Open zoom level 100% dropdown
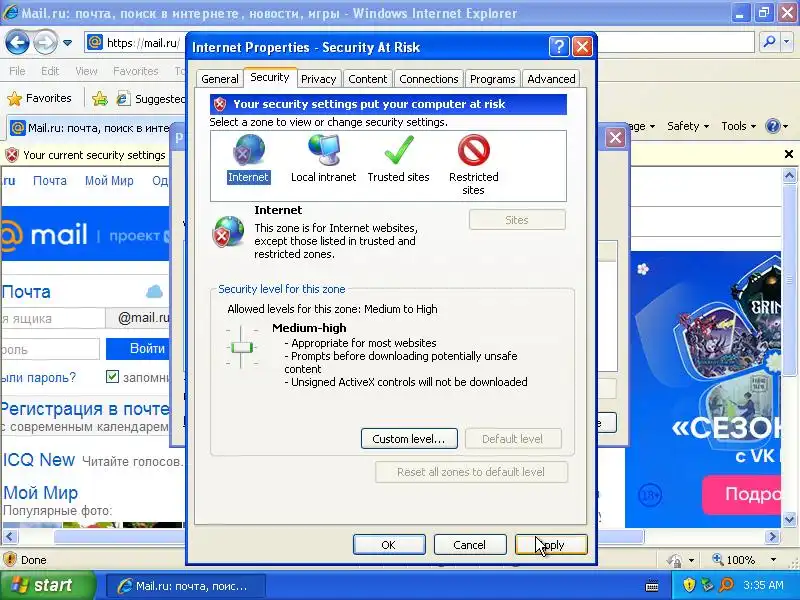The height and width of the screenshot is (600, 800). [x=773, y=560]
